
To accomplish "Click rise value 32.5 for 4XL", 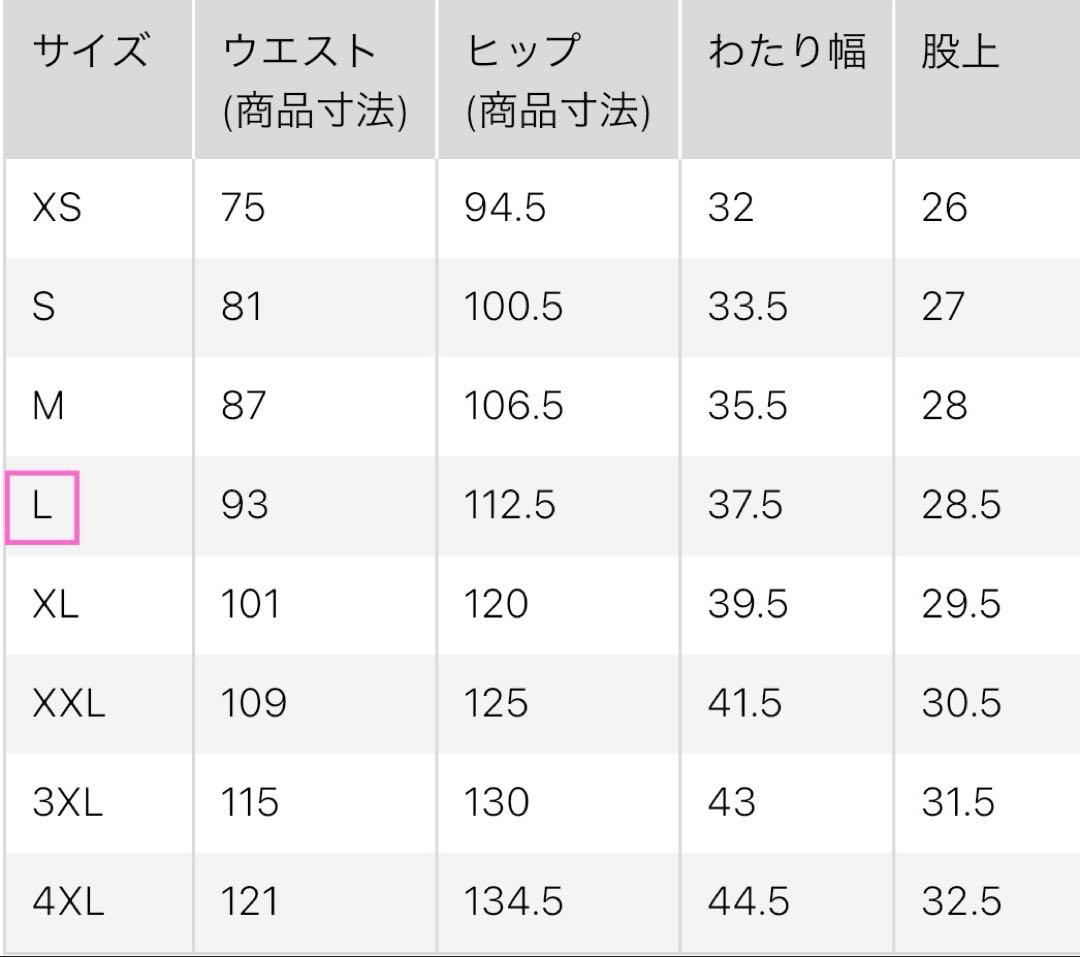I will tap(962, 902).
